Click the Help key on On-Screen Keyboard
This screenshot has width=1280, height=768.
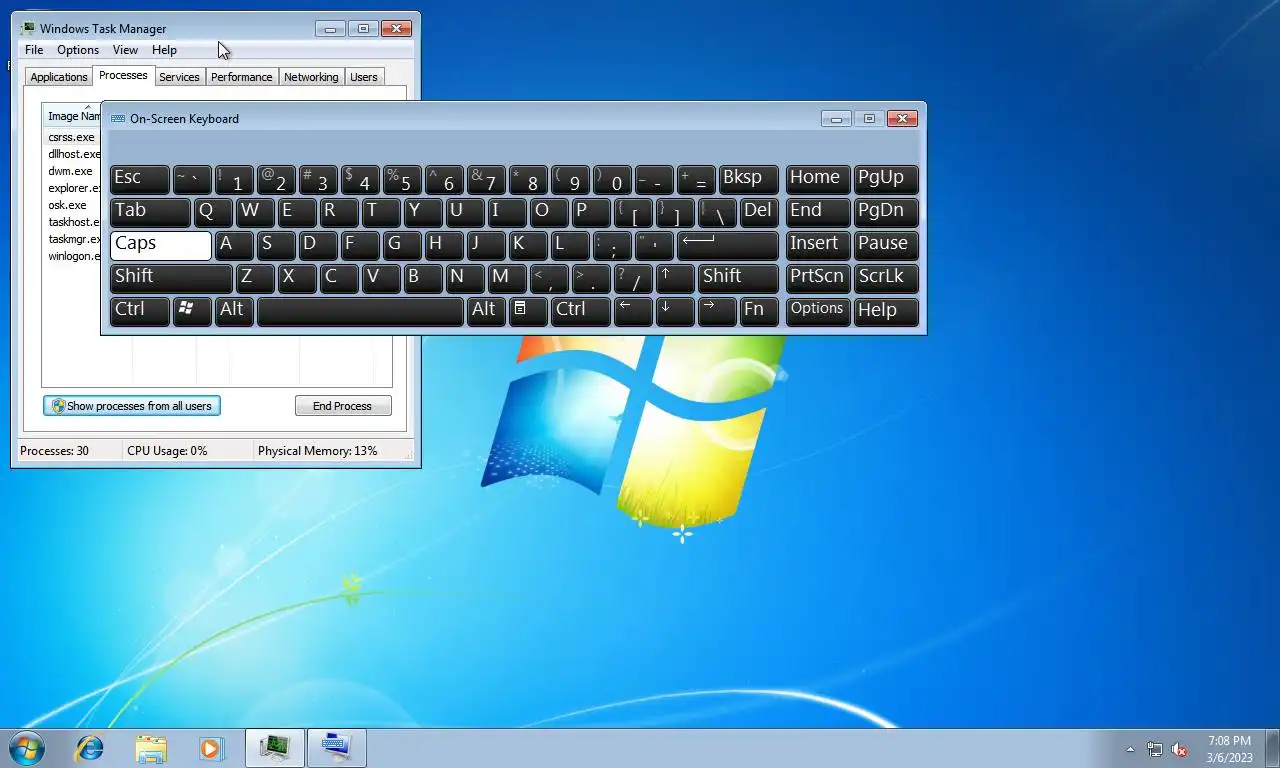coord(885,310)
